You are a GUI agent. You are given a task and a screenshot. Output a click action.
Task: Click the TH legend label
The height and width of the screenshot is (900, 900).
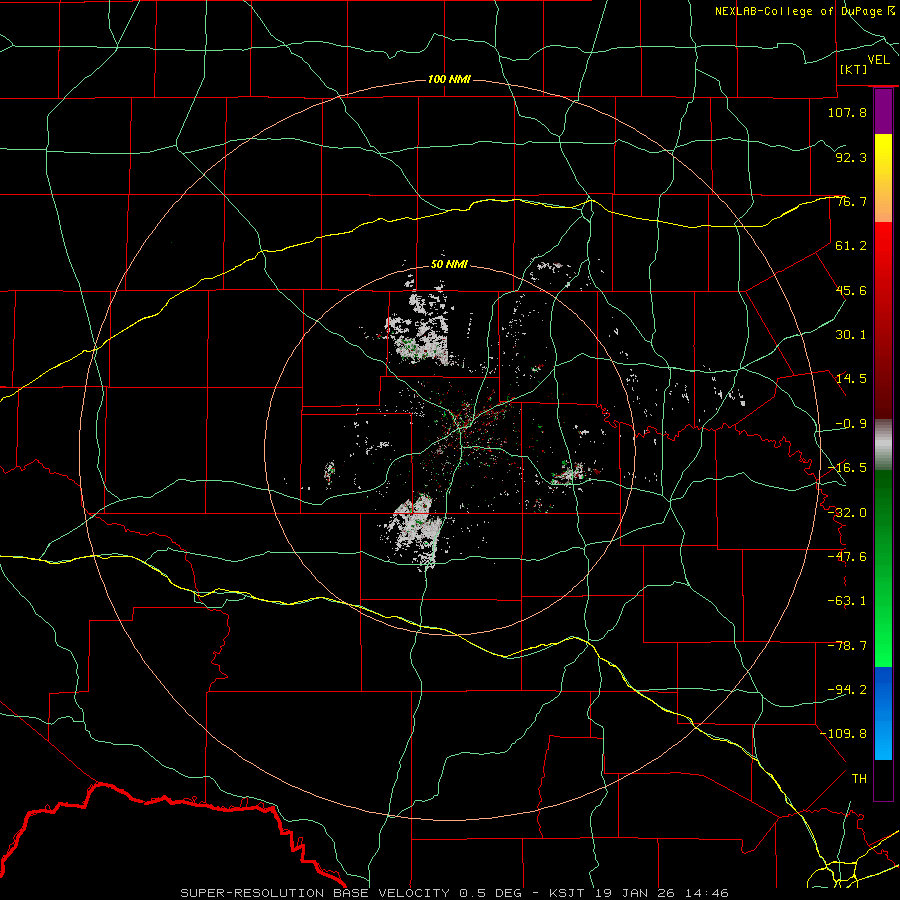pos(859,779)
